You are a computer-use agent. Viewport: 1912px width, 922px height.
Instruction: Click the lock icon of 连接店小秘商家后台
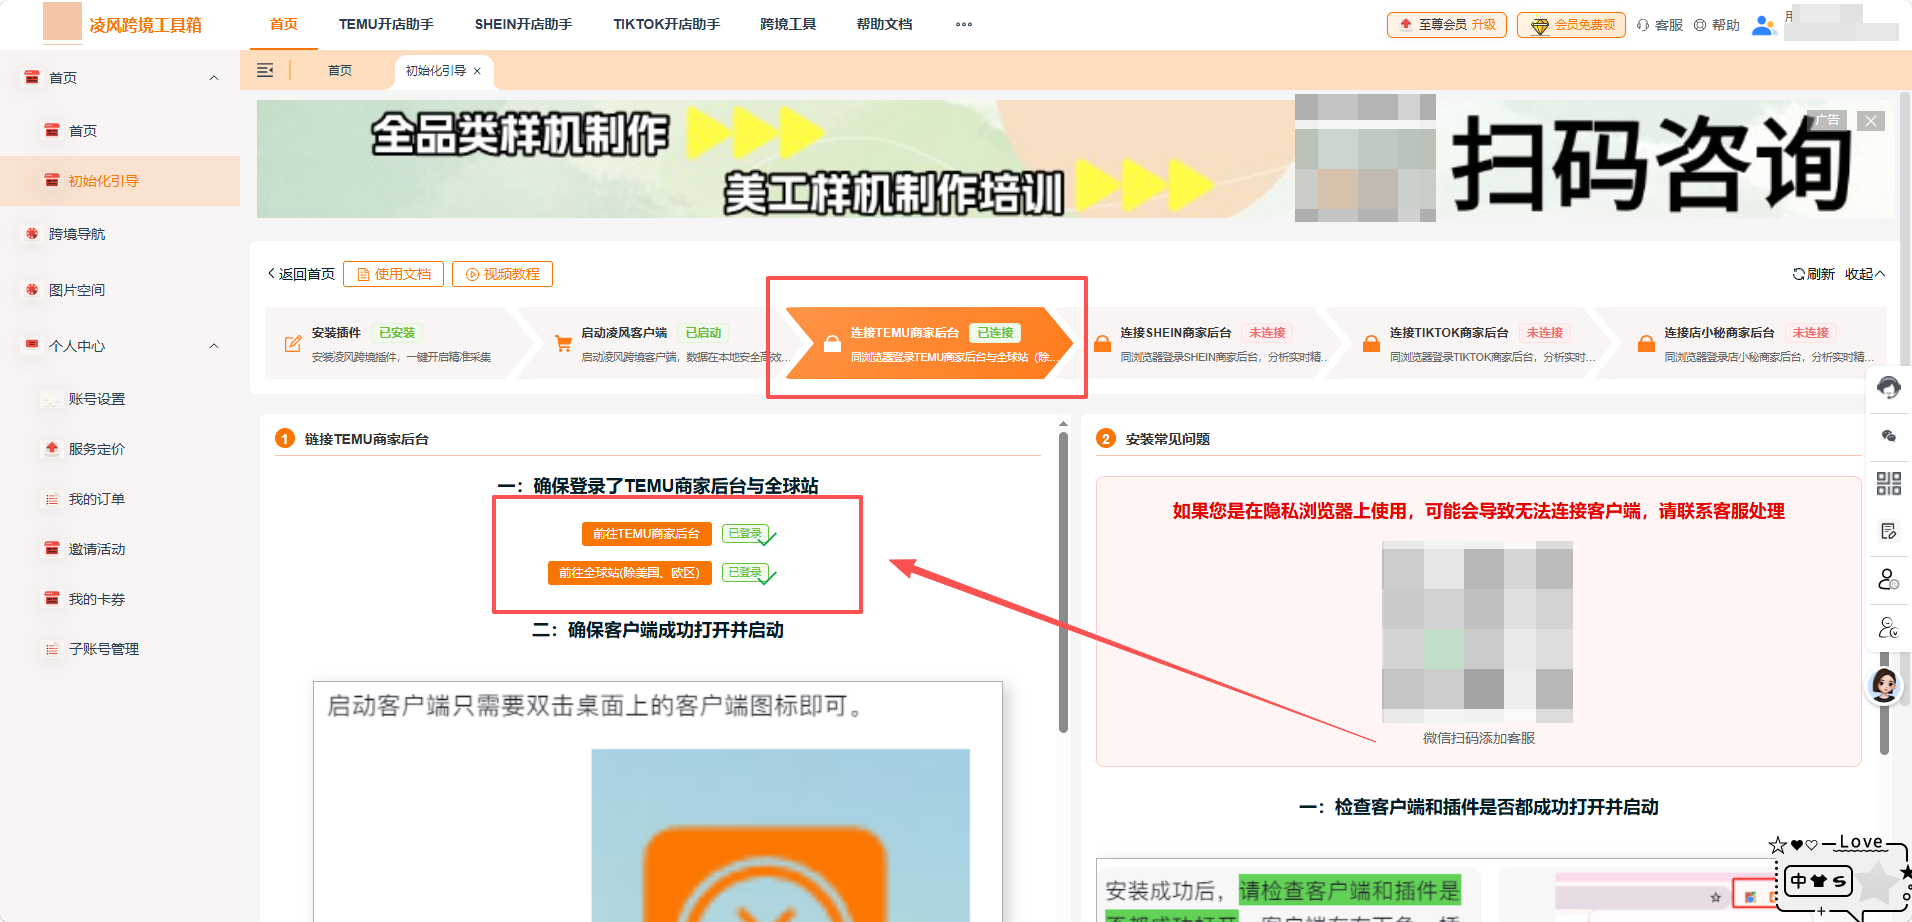point(1646,344)
